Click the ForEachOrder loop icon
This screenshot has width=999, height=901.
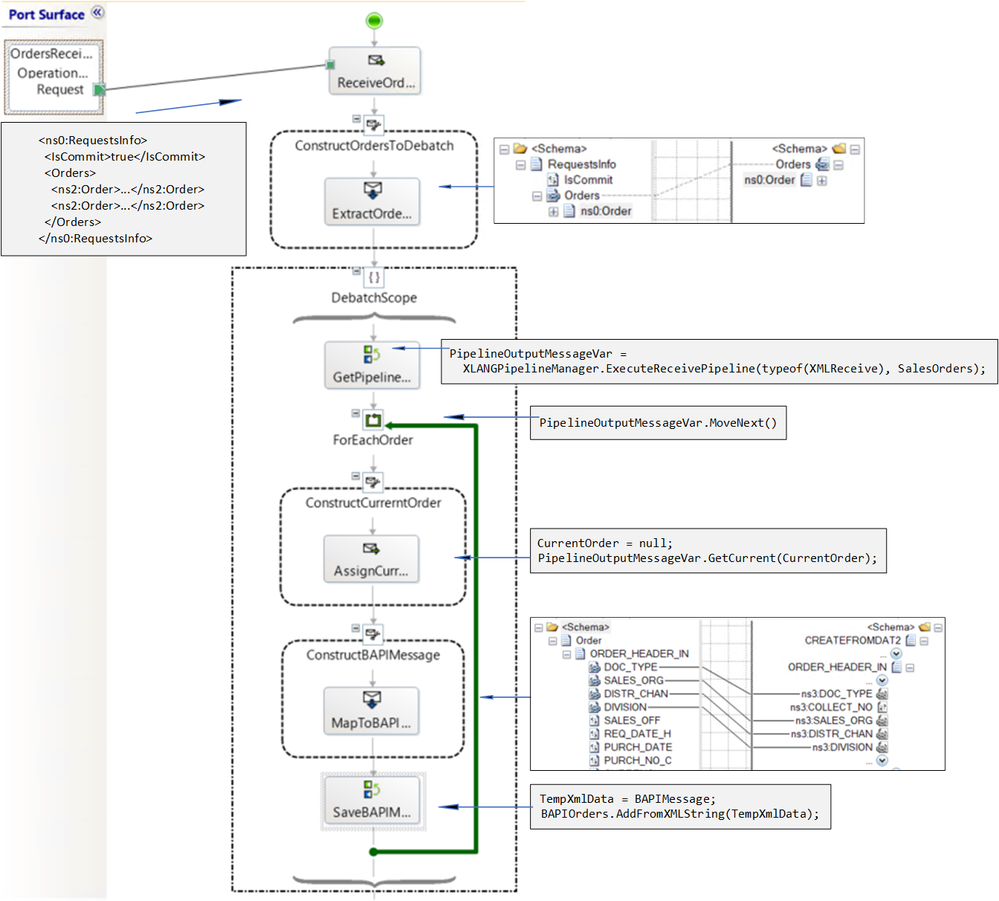[x=373, y=419]
